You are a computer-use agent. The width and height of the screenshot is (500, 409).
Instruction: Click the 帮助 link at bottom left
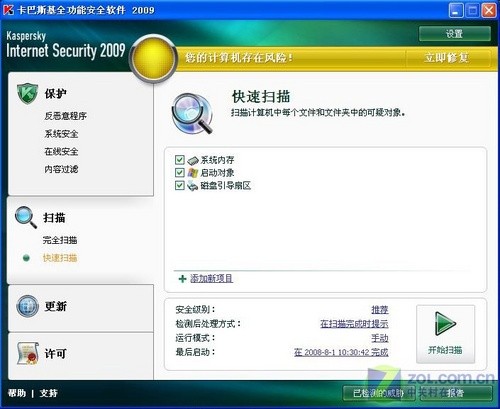click(x=17, y=393)
